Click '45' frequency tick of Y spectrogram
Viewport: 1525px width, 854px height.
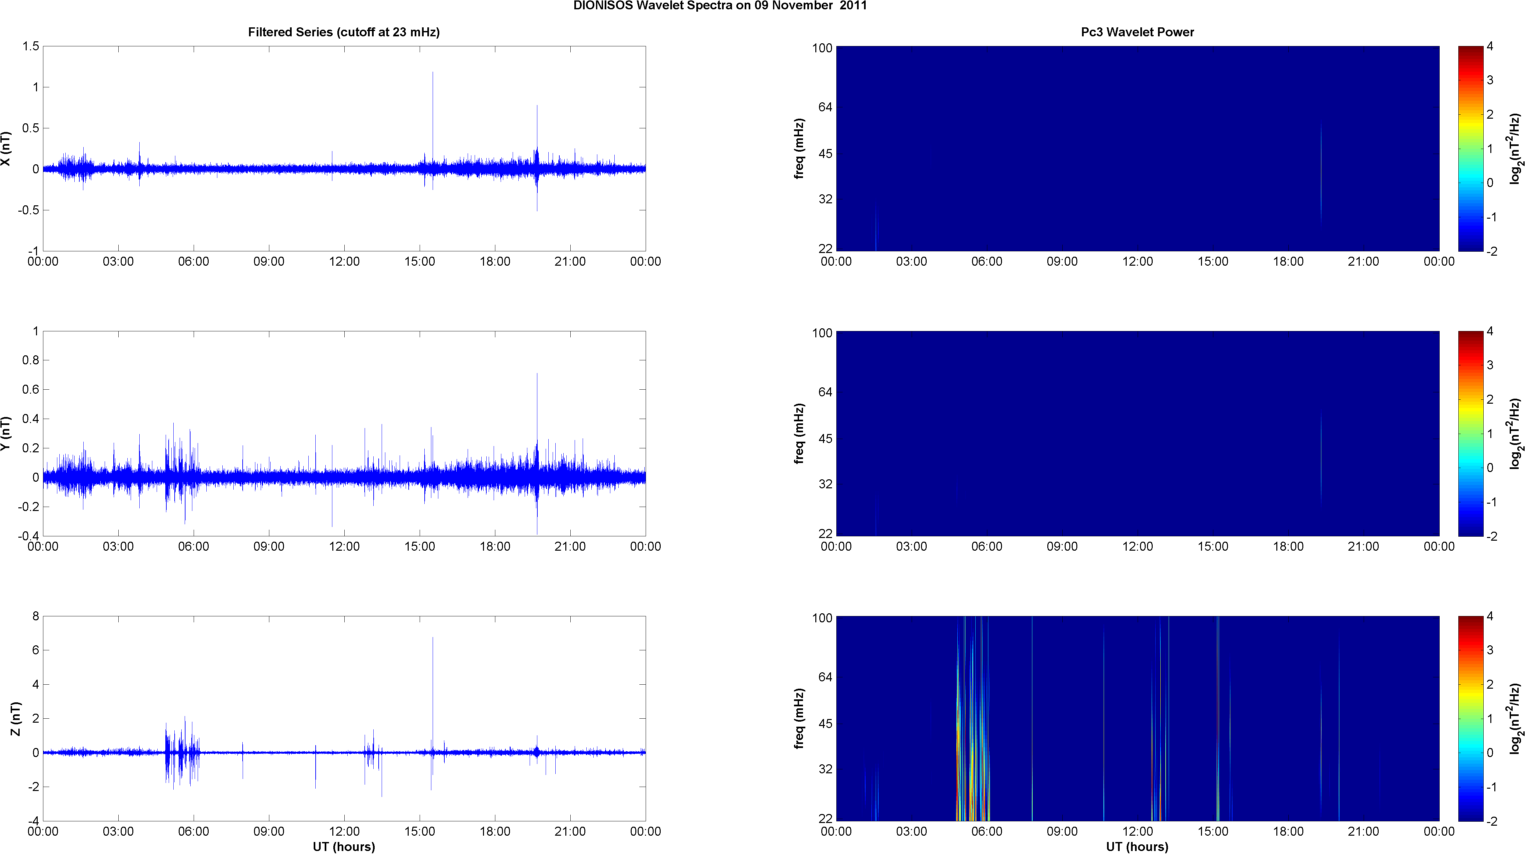pyautogui.click(x=823, y=439)
